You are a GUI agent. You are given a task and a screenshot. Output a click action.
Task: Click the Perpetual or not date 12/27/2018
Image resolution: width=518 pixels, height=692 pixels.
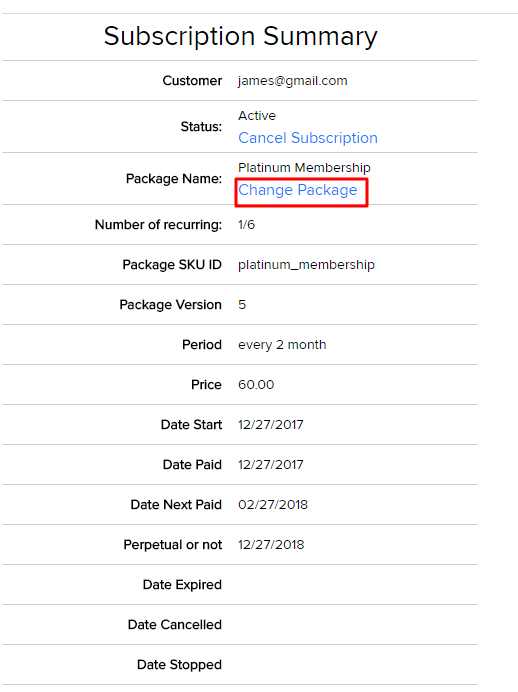[271, 545]
